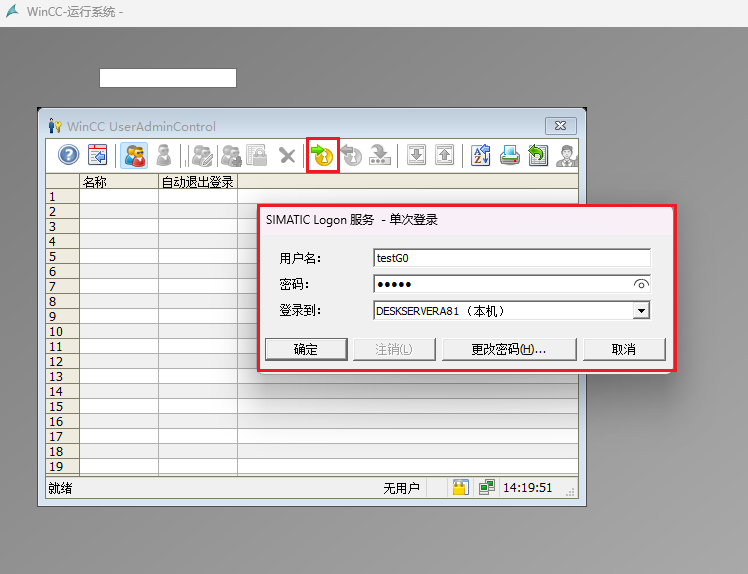This screenshot has width=748, height=574.
Task: Expand the 登录到 dropdown arrow
Action: pyautogui.click(x=641, y=311)
